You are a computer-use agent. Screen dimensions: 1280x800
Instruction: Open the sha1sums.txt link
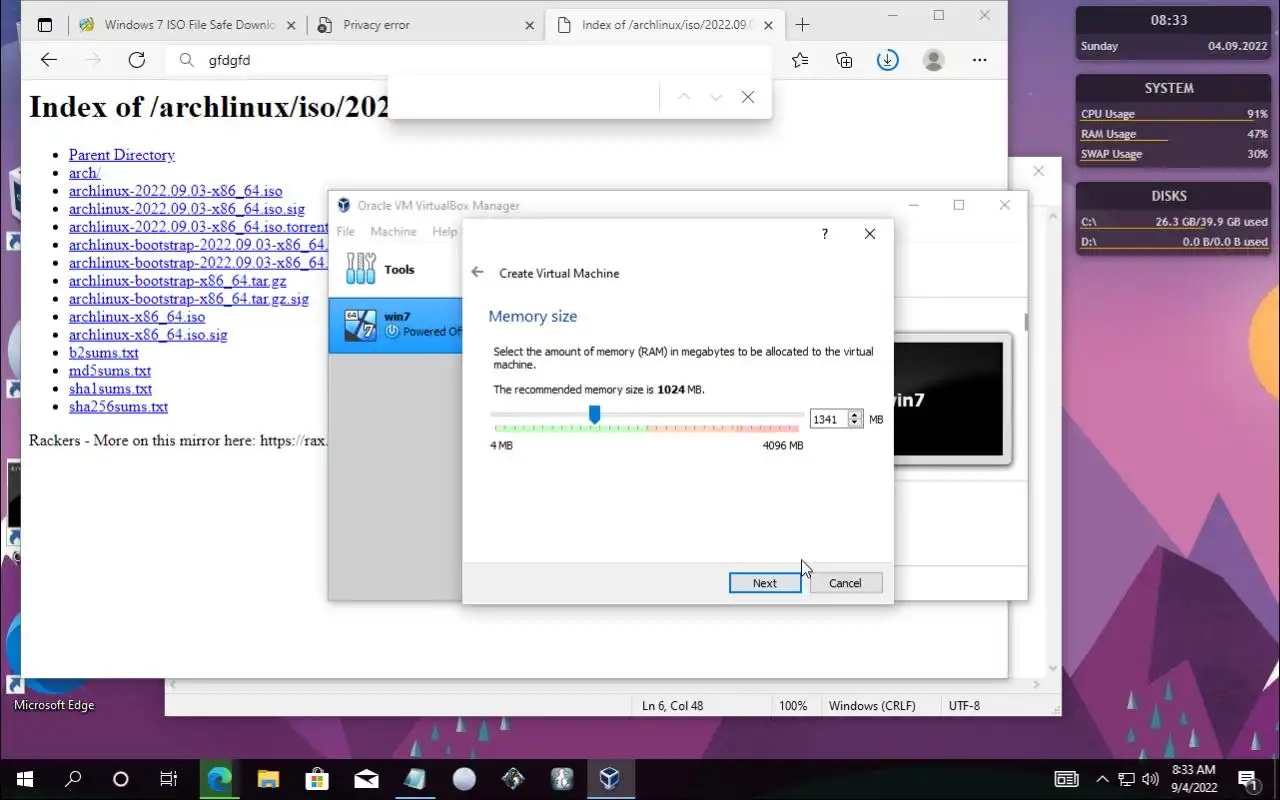(x=111, y=389)
